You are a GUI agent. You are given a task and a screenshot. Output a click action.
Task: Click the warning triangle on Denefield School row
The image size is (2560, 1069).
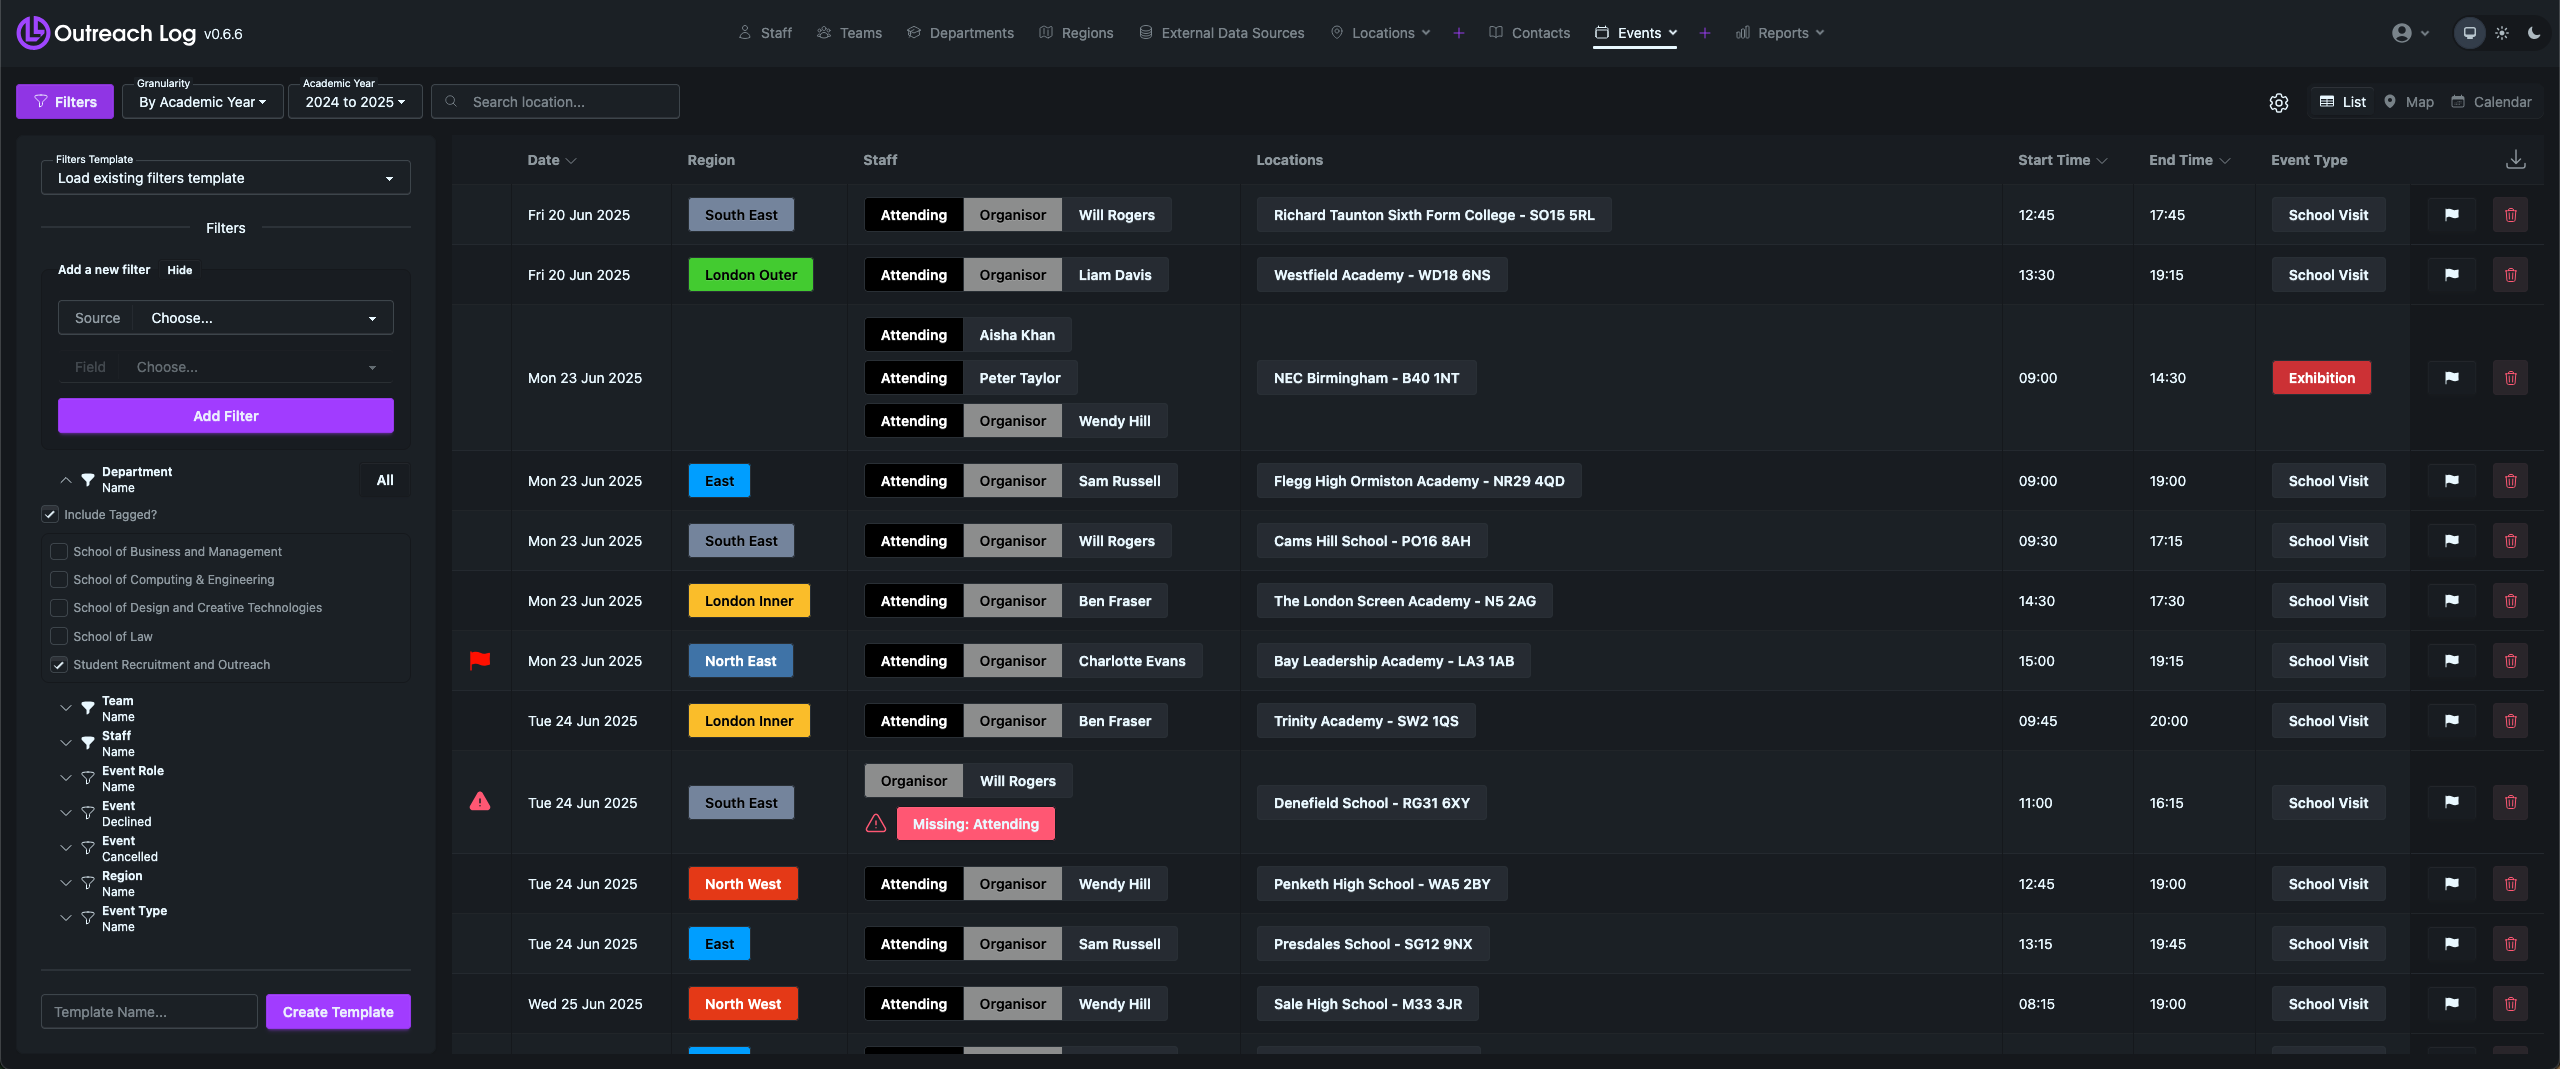[480, 802]
